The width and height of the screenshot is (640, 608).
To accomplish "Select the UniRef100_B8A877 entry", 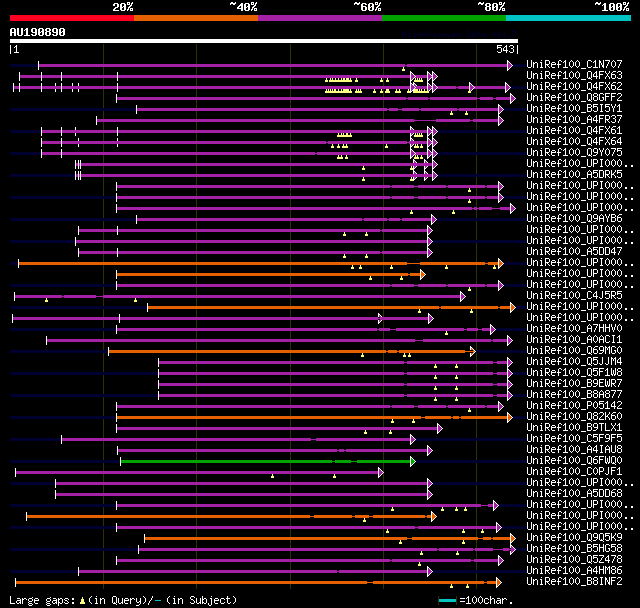I will [574, 395].
